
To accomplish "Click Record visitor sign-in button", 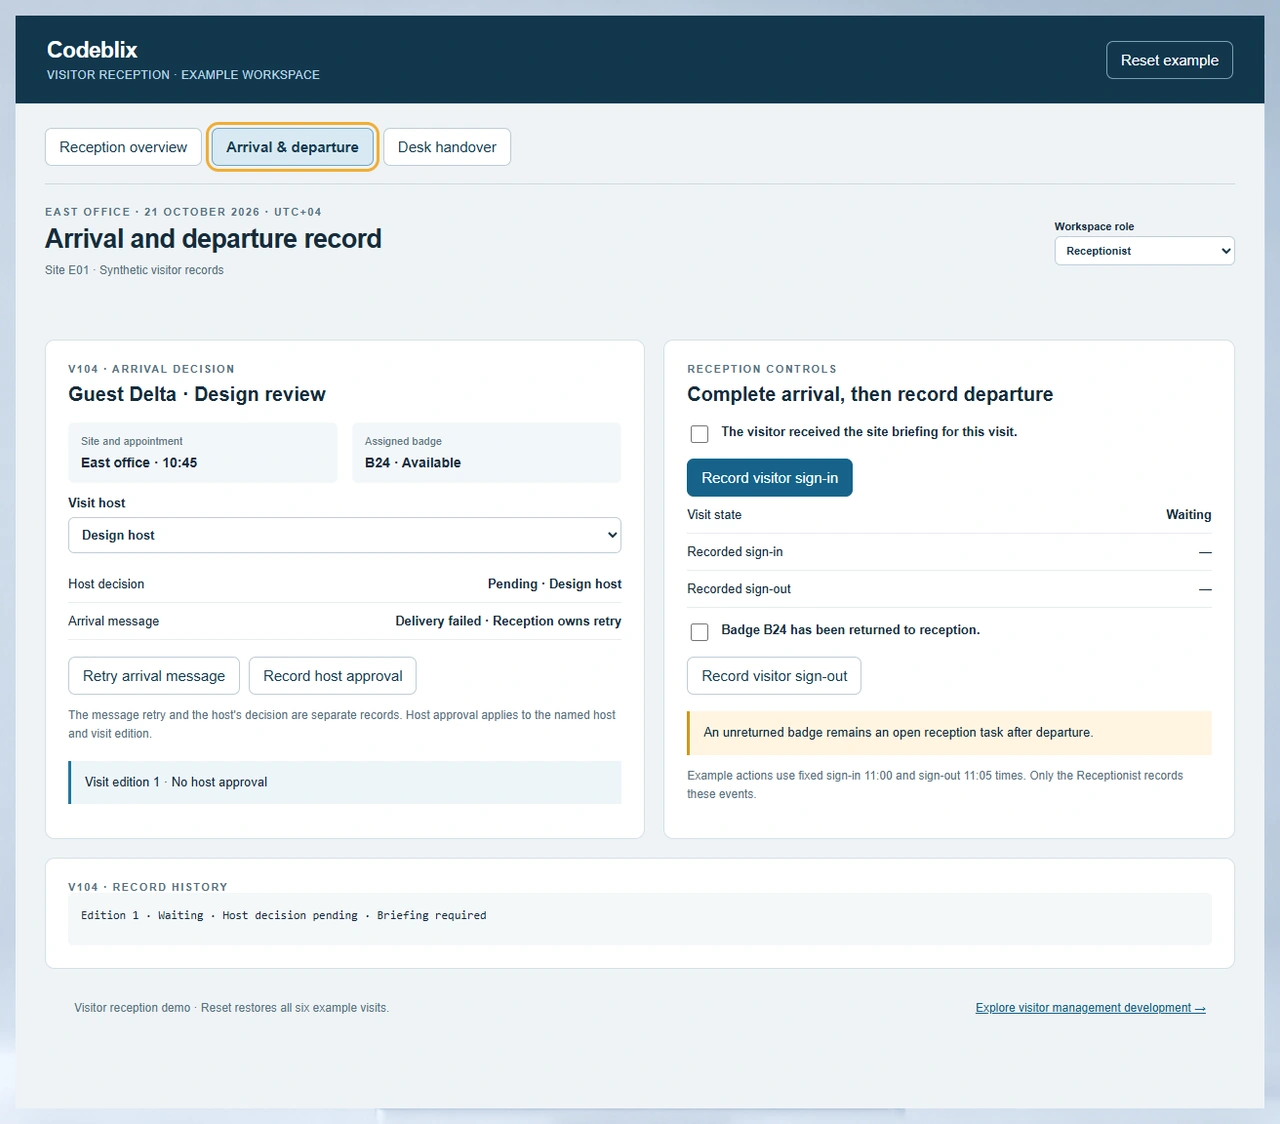I will [770, 478].
